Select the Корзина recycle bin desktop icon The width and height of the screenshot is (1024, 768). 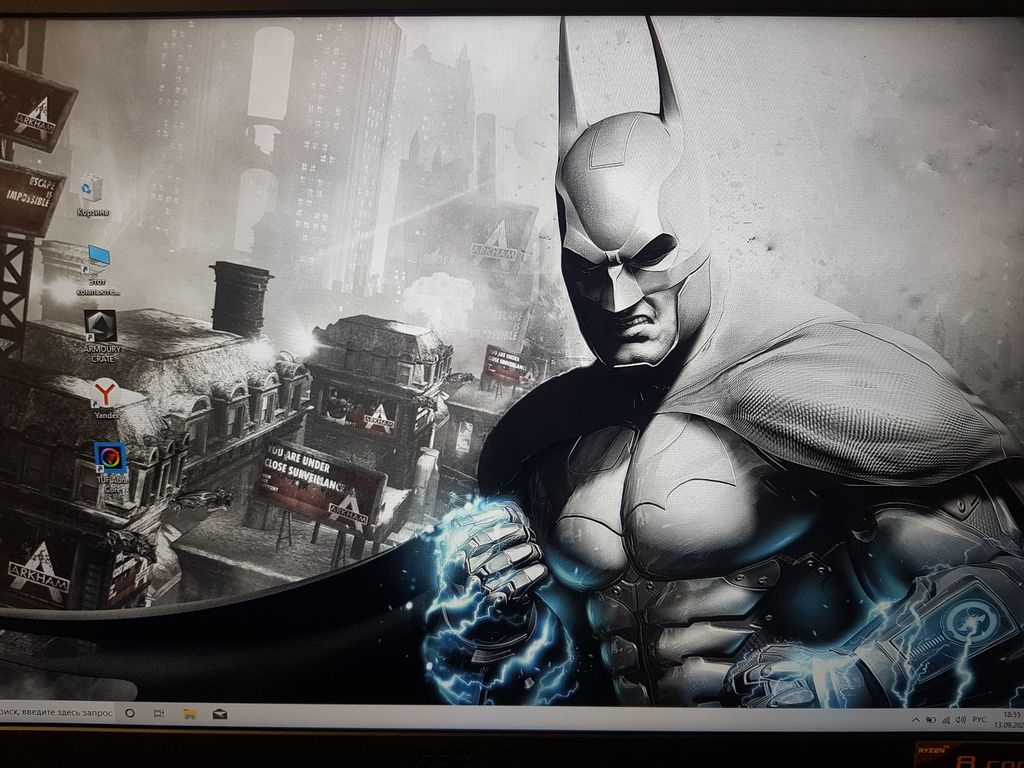click(92, 196)
